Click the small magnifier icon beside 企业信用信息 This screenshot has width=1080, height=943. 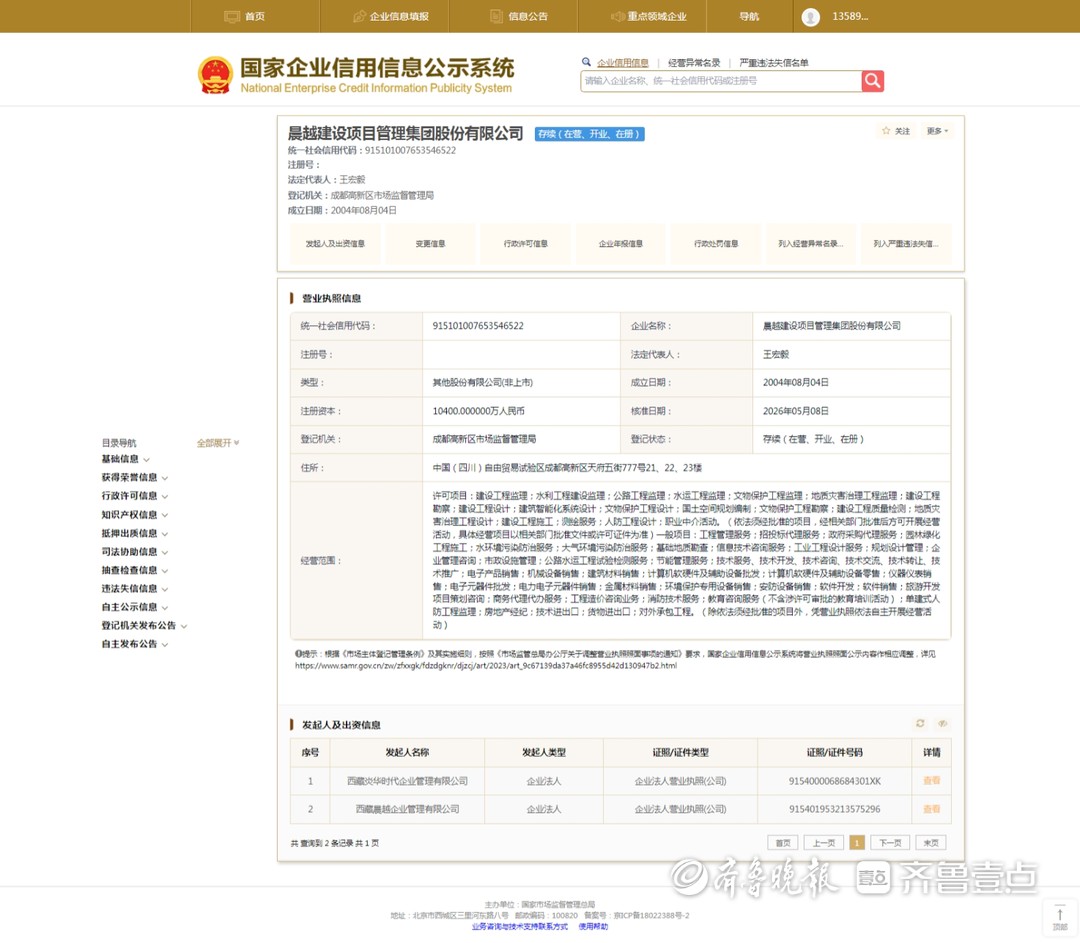(586, 62)
